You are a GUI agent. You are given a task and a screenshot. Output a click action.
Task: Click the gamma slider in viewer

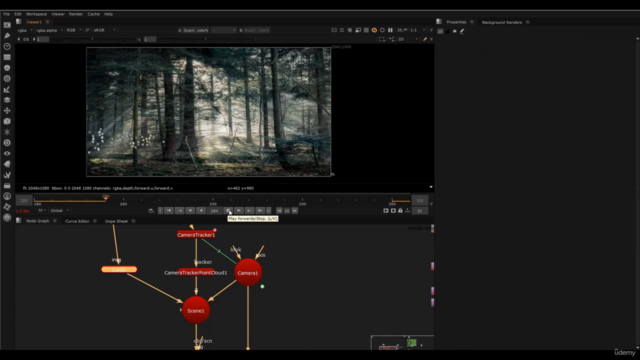click(206, 39)
